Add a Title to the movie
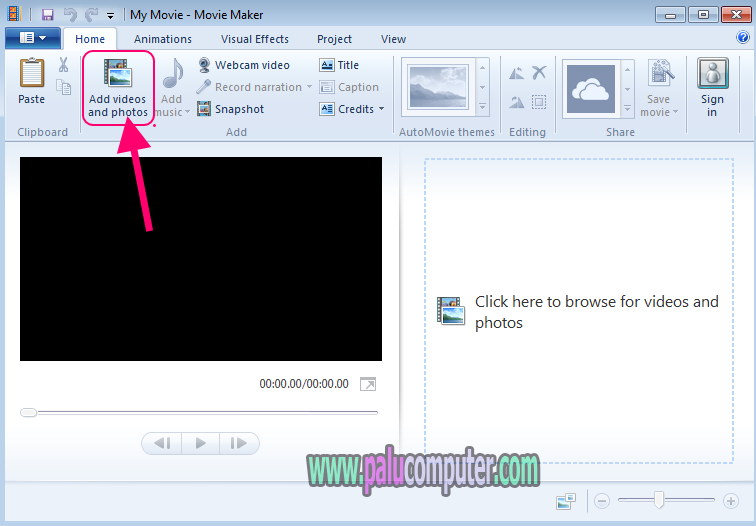Screen dimensions: 756x526 339,65
